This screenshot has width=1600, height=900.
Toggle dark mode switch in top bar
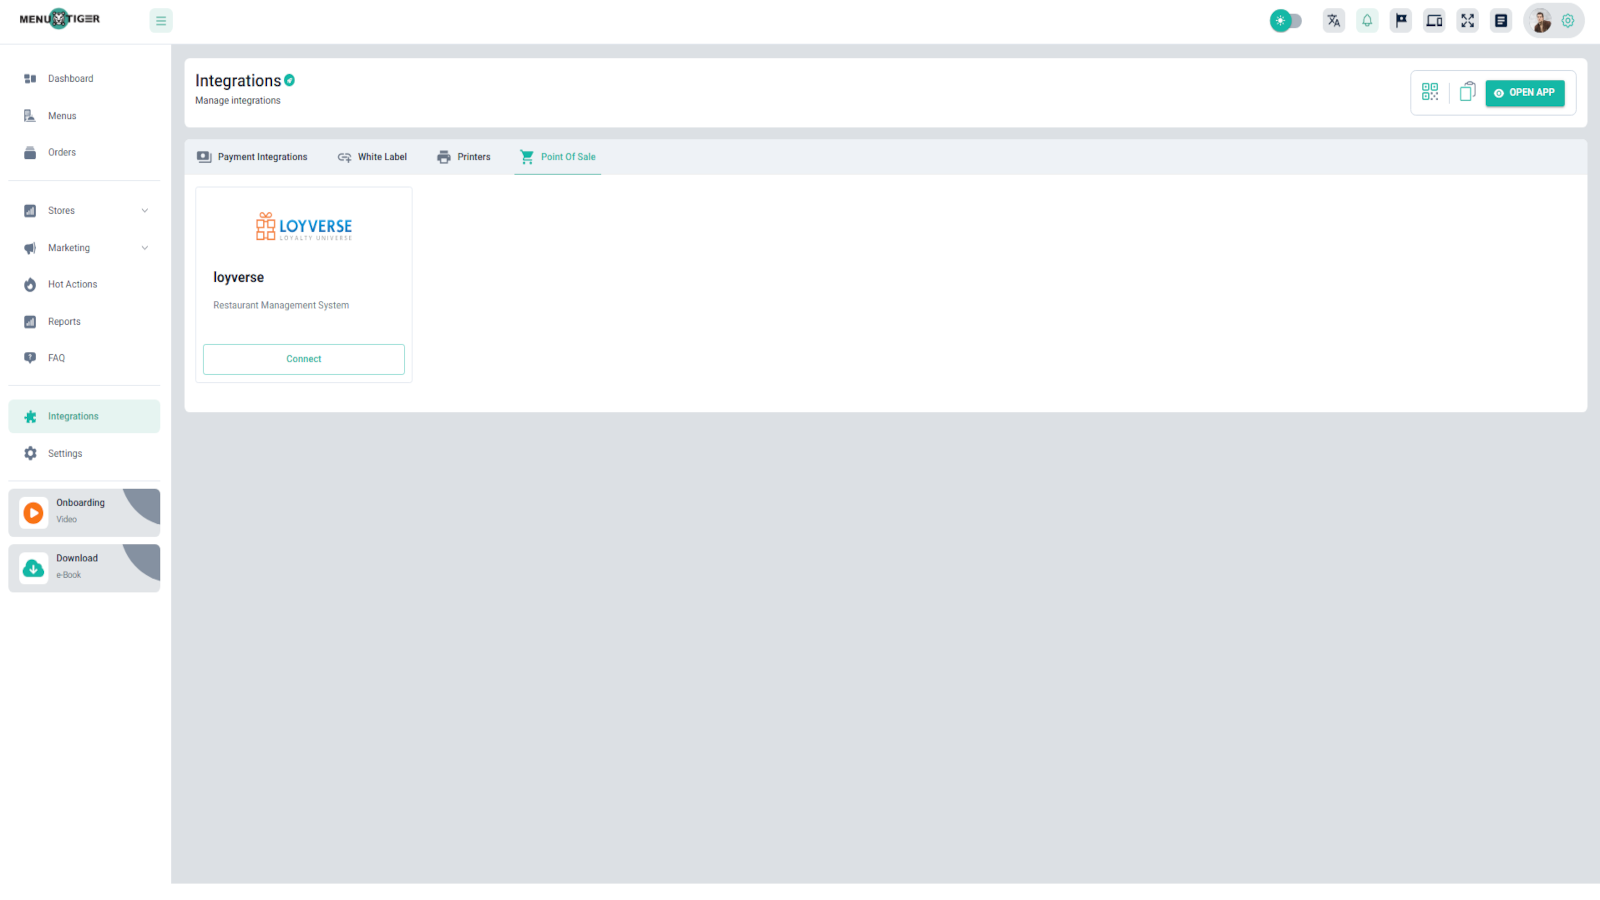pos(1286,20)
